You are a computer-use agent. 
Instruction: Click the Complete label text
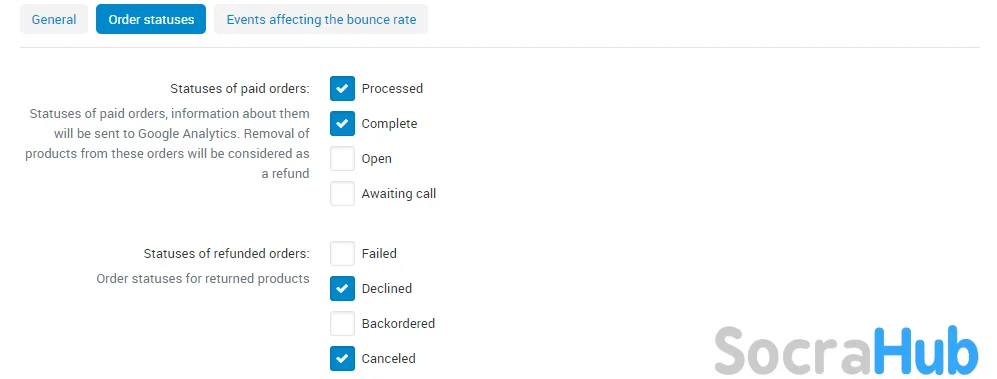click(x=389, y=123)
